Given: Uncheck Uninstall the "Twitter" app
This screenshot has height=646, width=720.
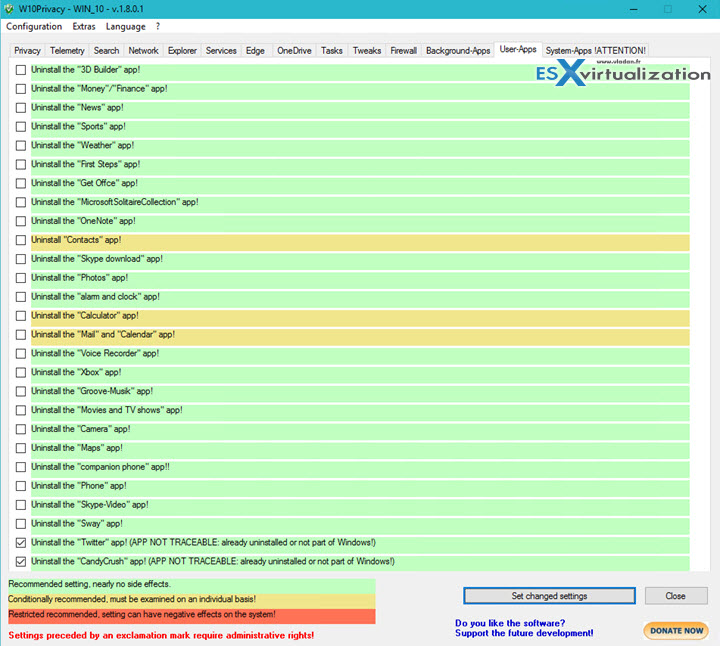Looking at the screenshot, I should 21,543.
